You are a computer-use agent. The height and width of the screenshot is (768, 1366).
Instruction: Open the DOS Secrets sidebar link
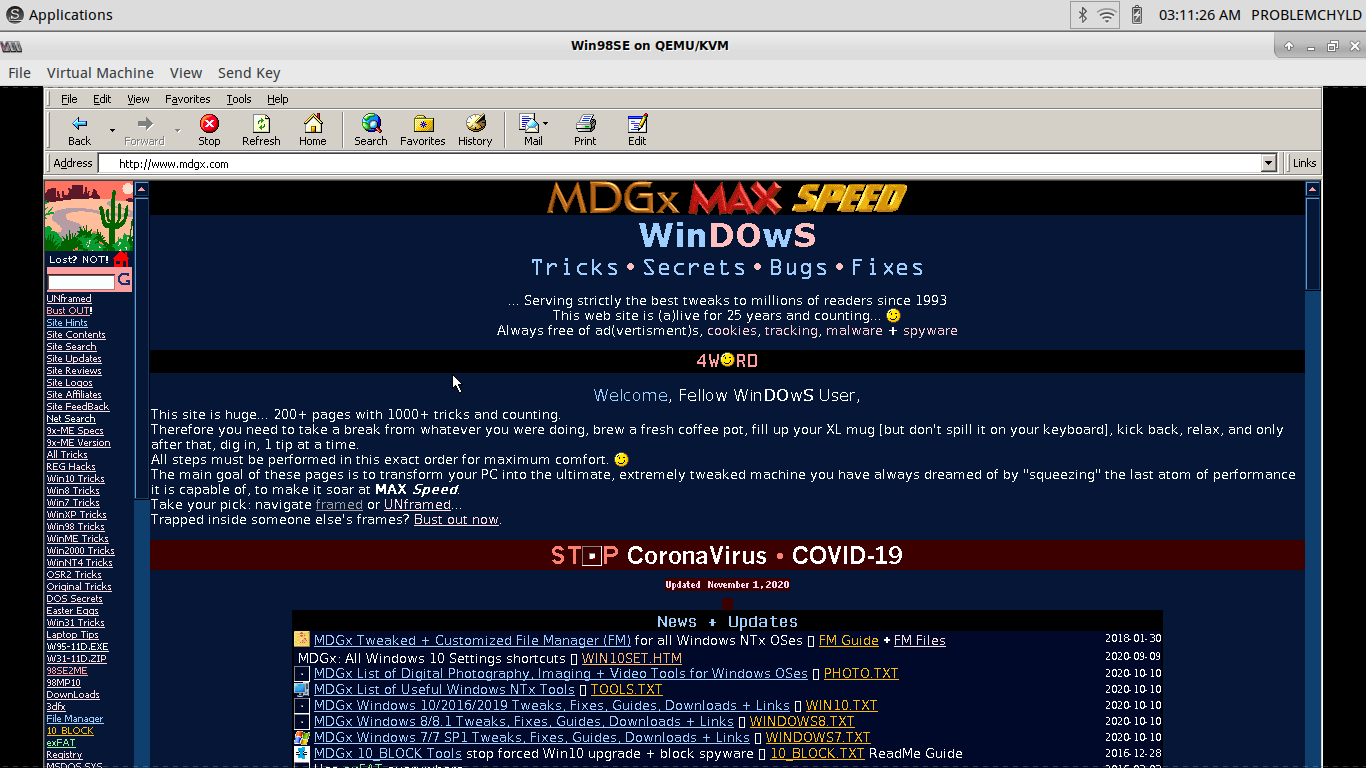74,599
